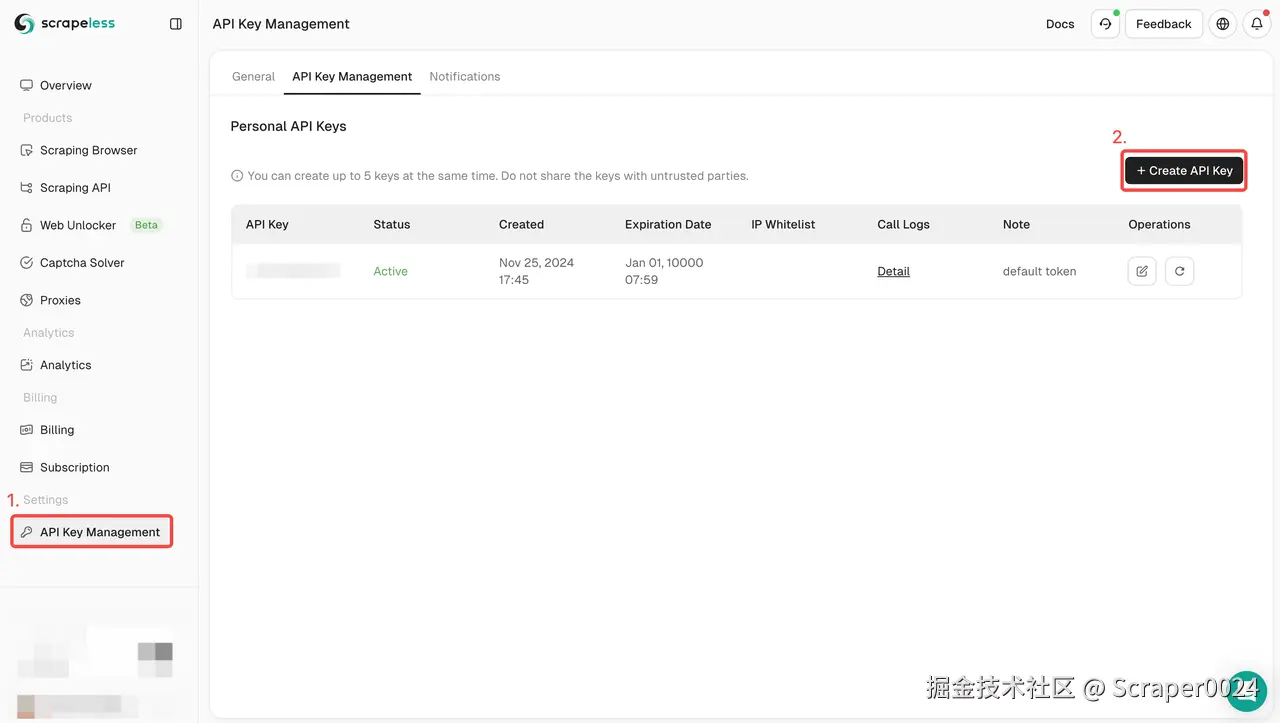Open the Subscription page
Screen dimensions: 1280x723
click(75, 467)
